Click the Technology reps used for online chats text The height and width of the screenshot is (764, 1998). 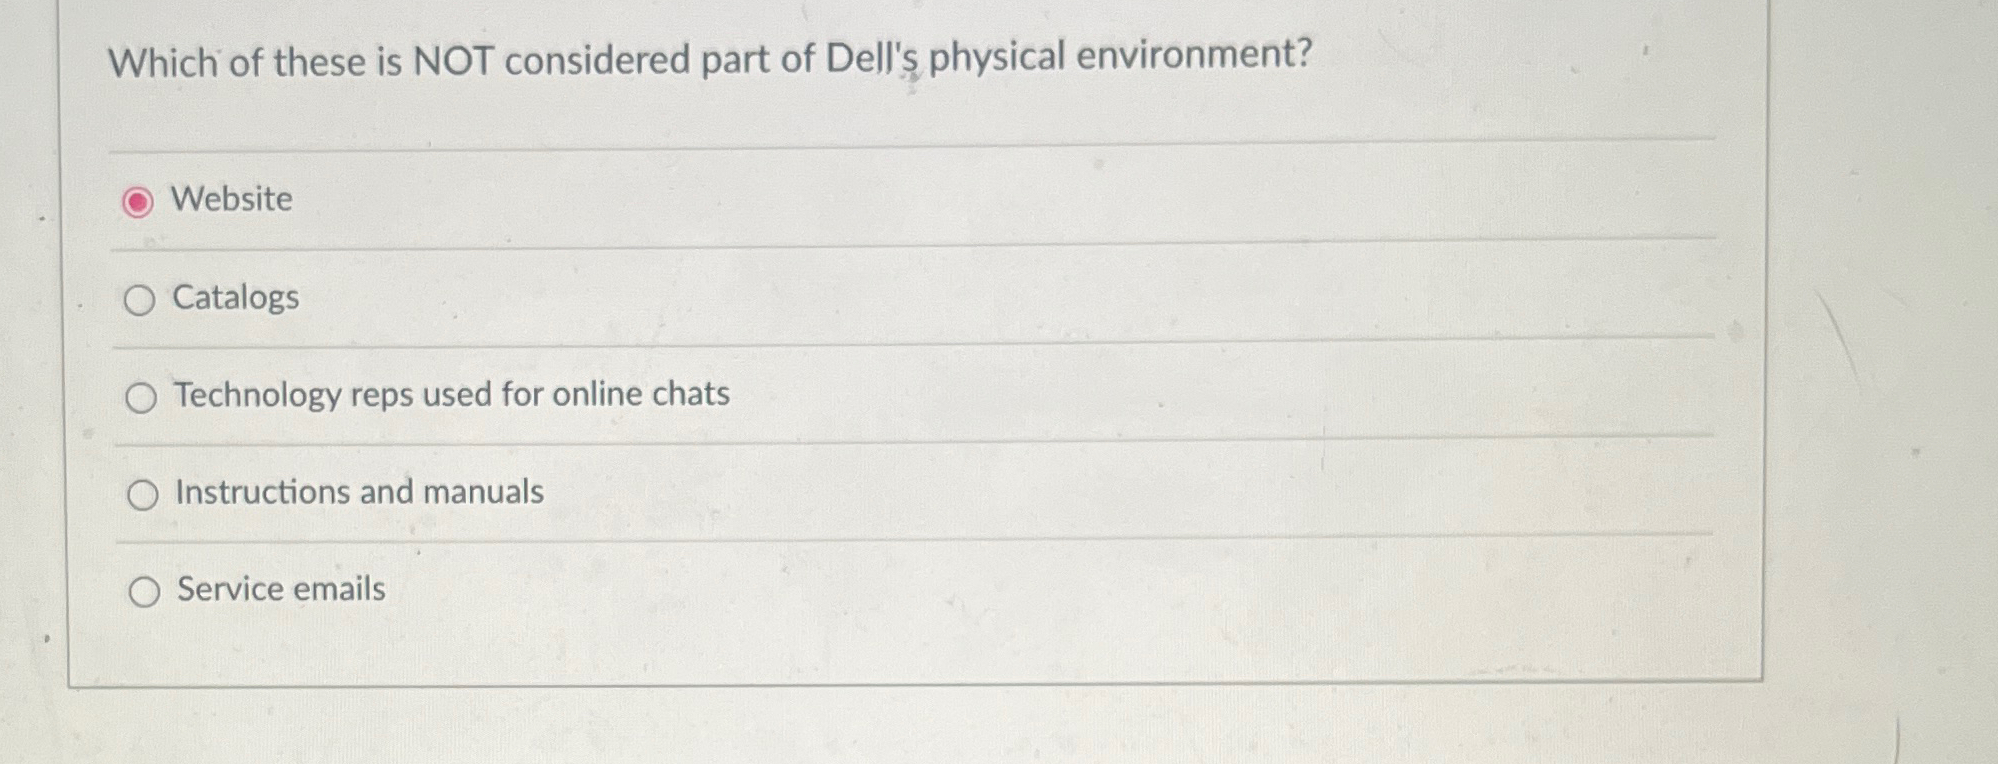coord(451,394)
